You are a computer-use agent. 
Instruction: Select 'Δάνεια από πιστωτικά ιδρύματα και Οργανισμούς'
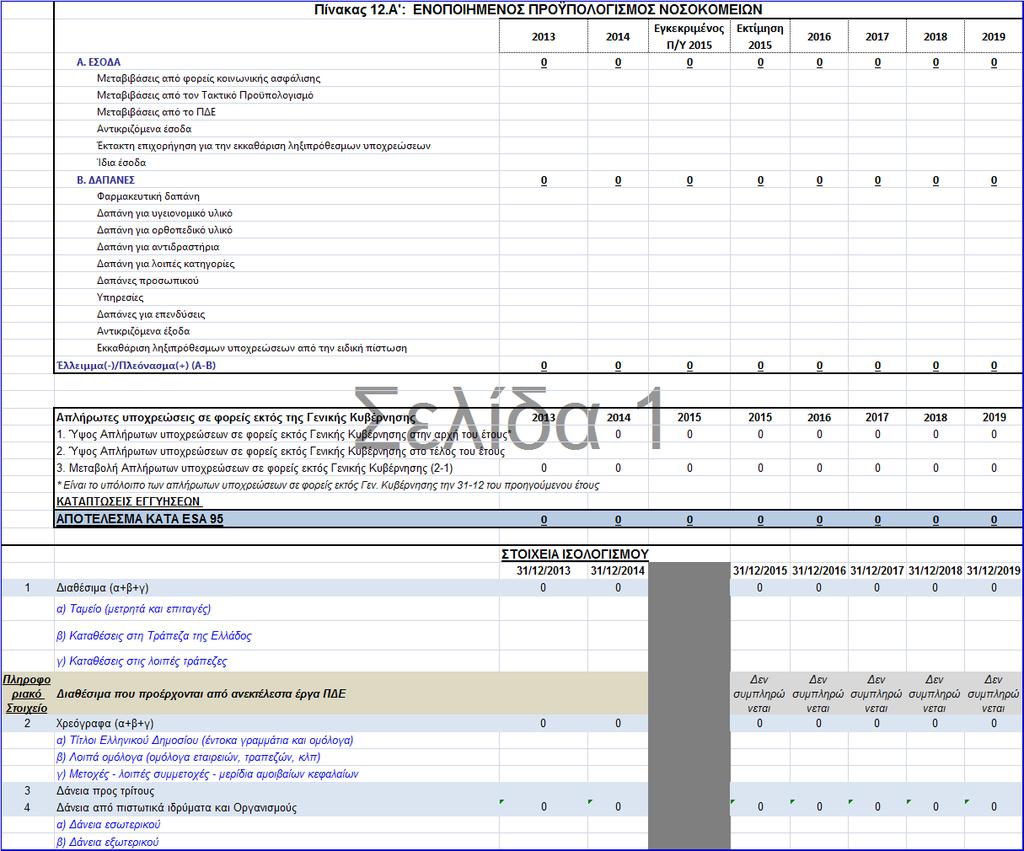pyautogui.click(x=176, y=808)
